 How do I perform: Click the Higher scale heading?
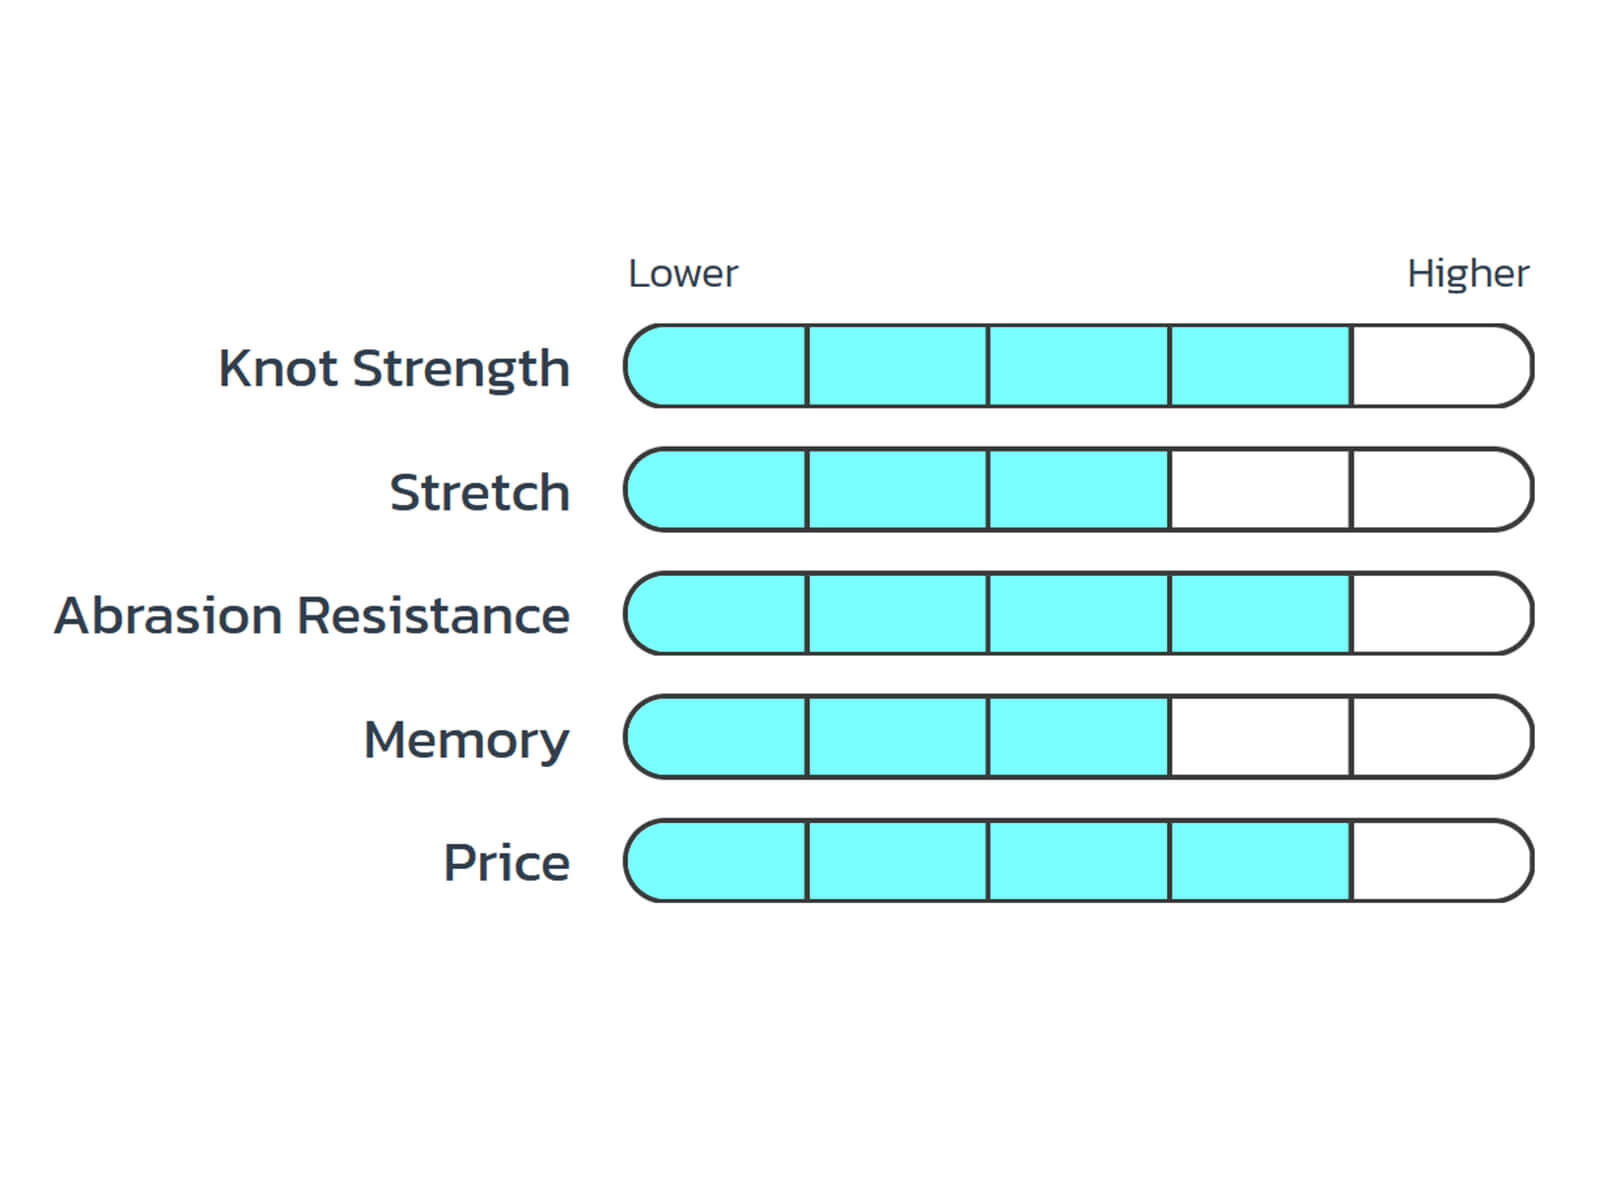[1467, 273]
